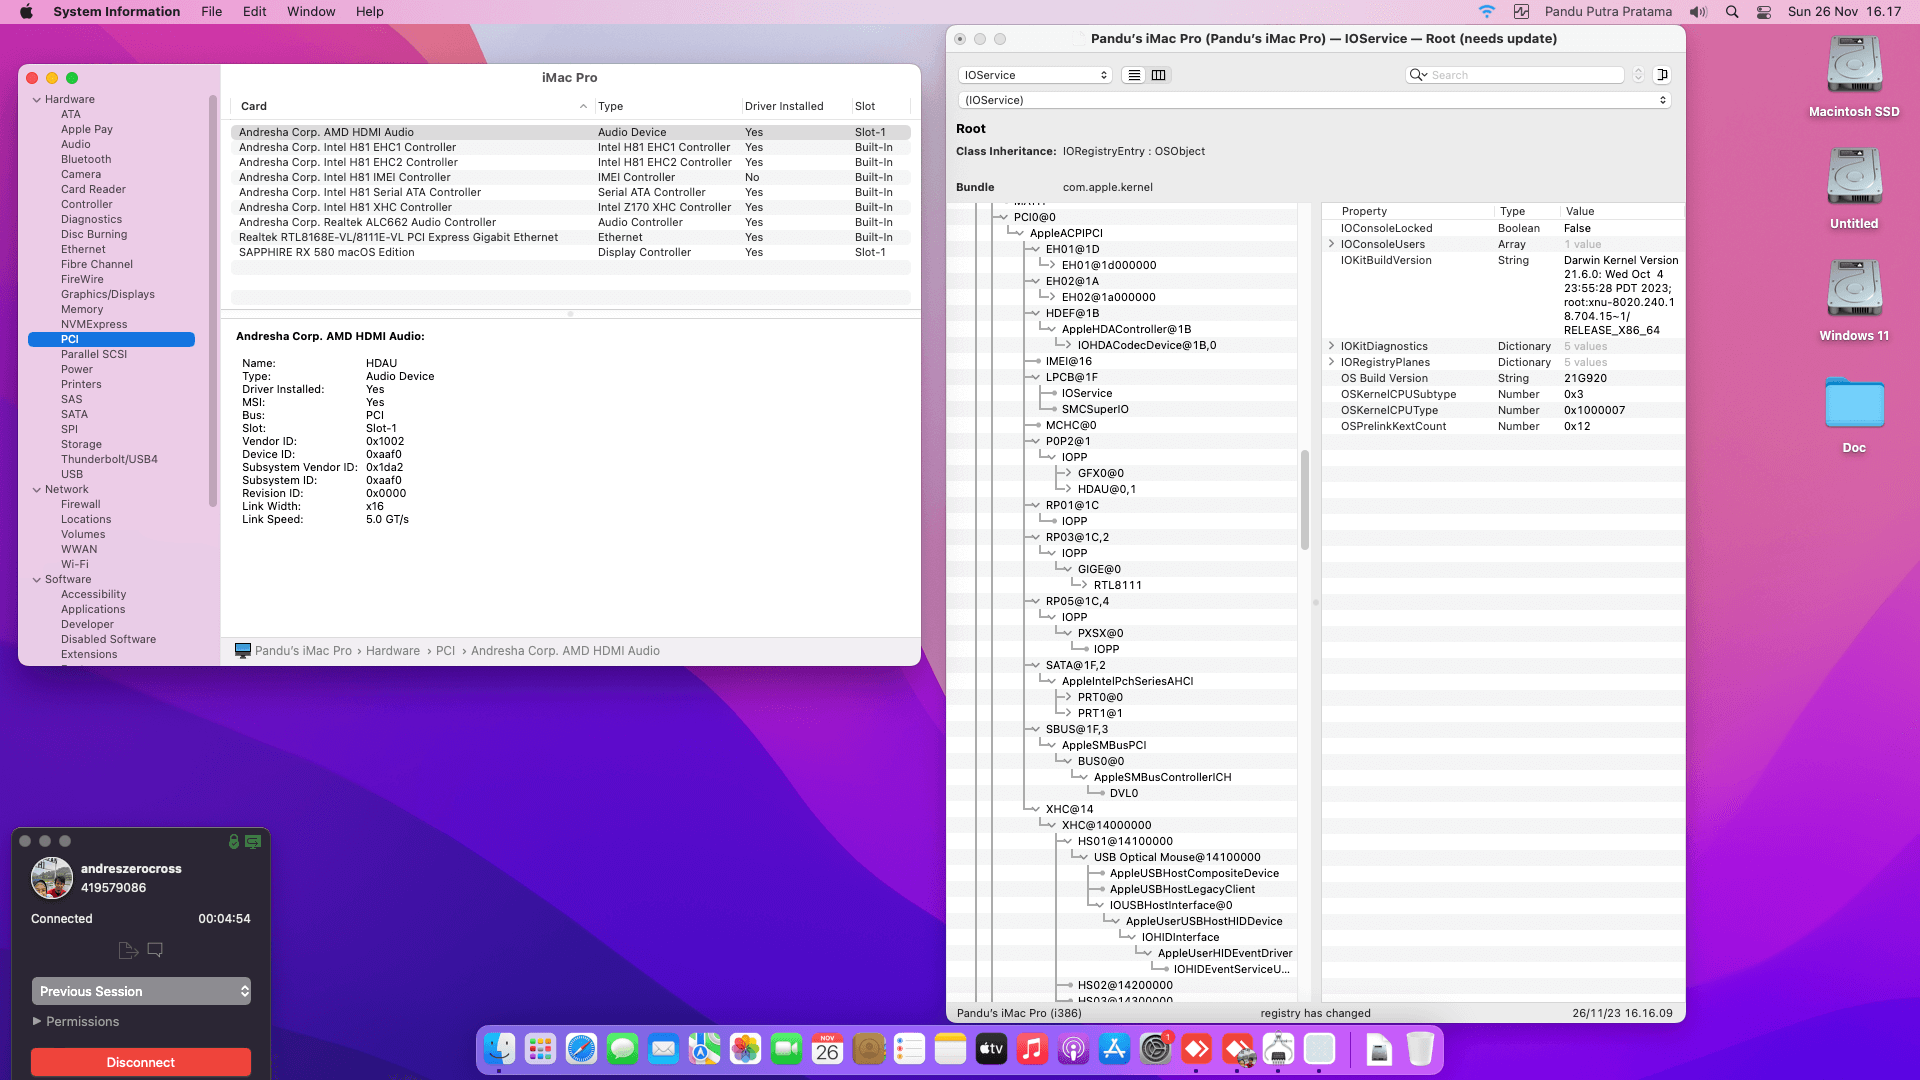The height and width of the screenshot is (1080, 1920).
Task: Collapse the Network section in sidebar
Action: click(37, 490)
